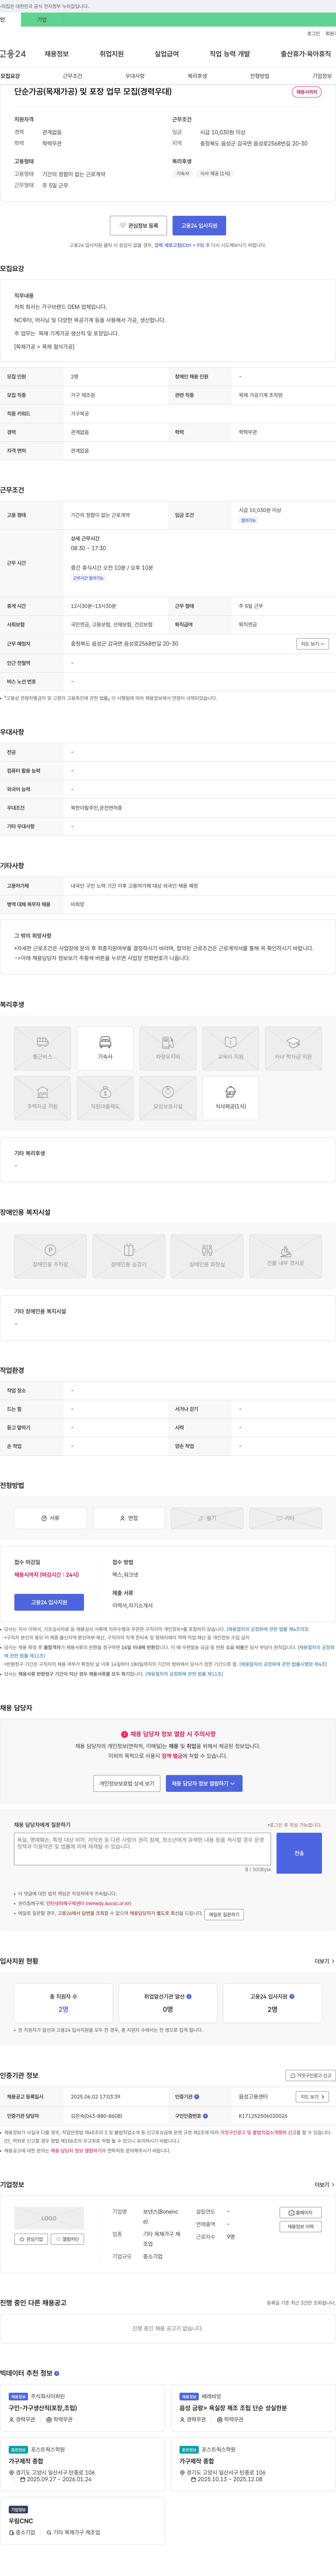
Task: Click the 관심정보 등록 button
Action: click(x=138, y=226)
